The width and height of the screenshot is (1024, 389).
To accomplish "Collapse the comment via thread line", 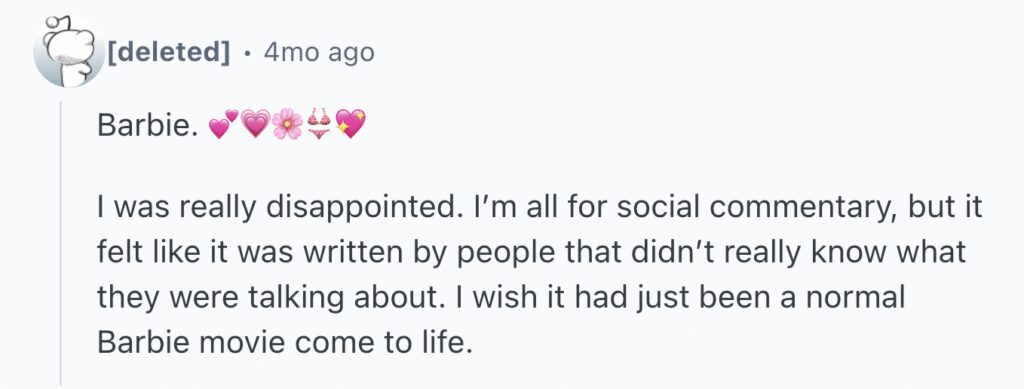I will click(61, 243).
